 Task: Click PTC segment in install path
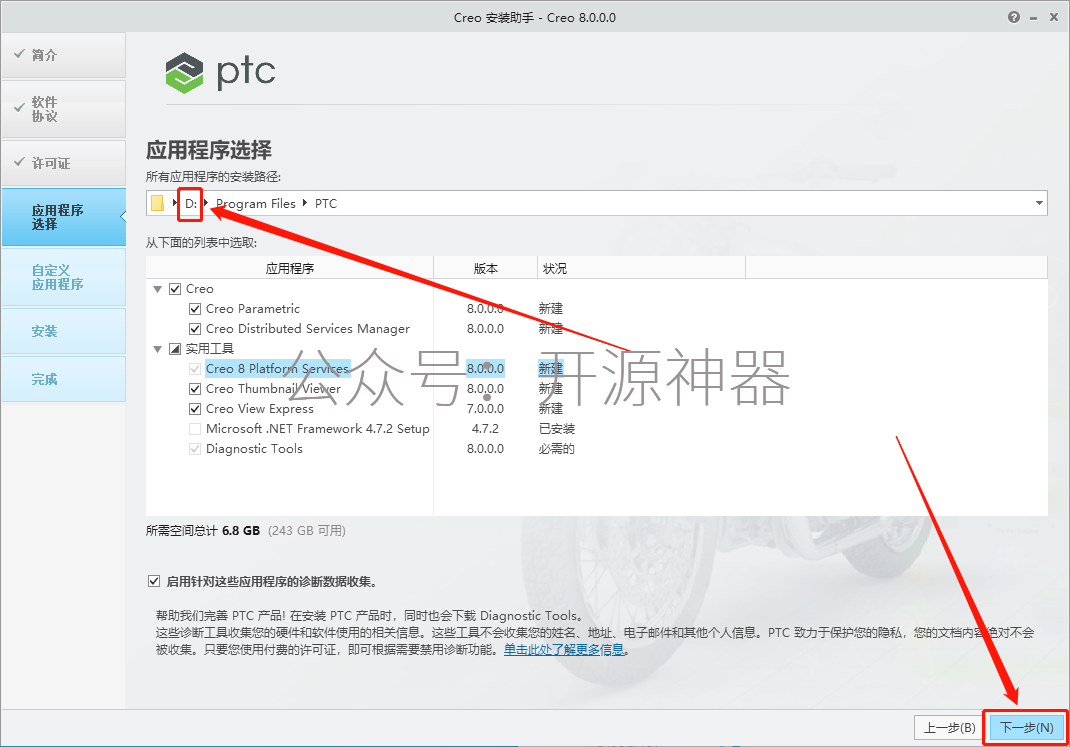[326, 203]
